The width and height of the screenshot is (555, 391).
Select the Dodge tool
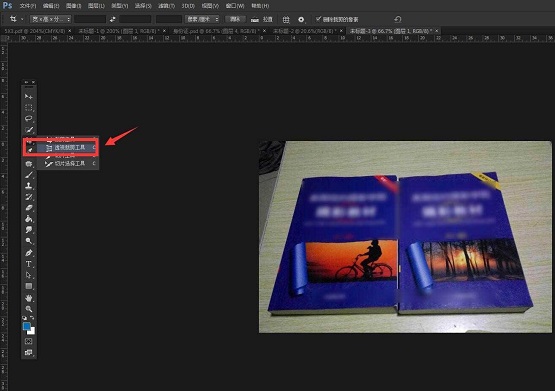coord(29,241)
